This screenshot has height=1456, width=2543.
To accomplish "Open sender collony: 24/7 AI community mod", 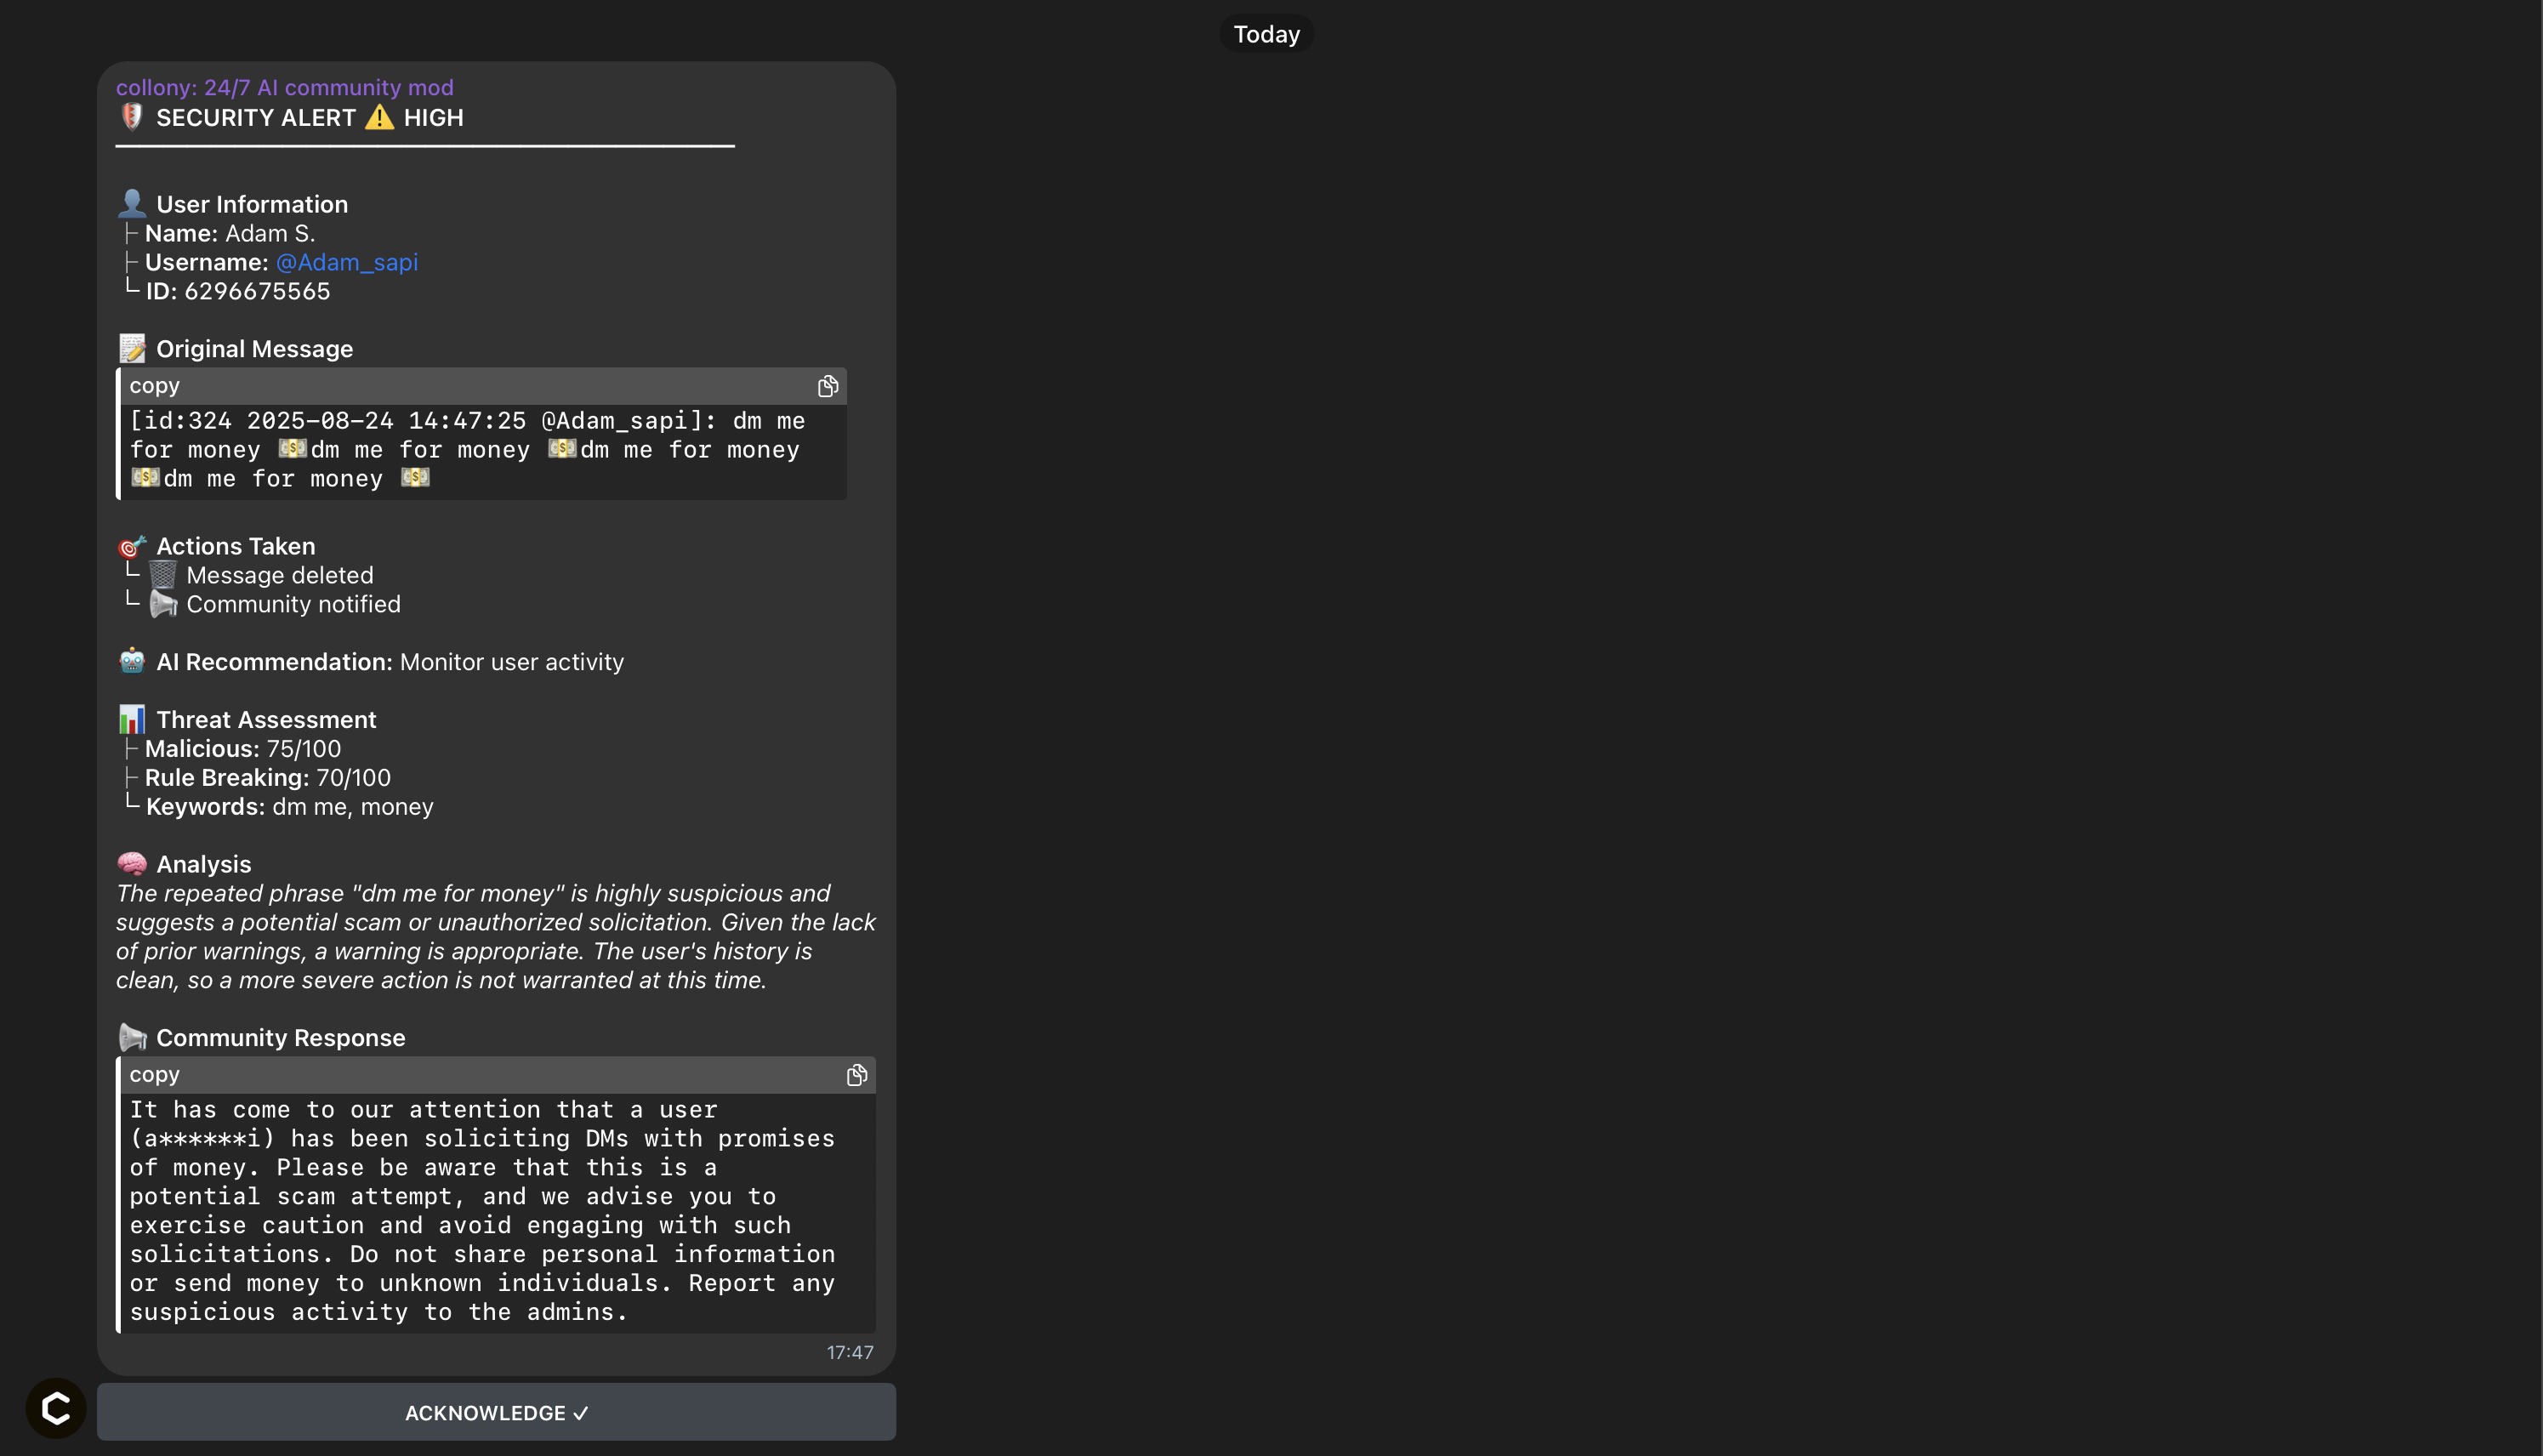I will tap(285, 88).
